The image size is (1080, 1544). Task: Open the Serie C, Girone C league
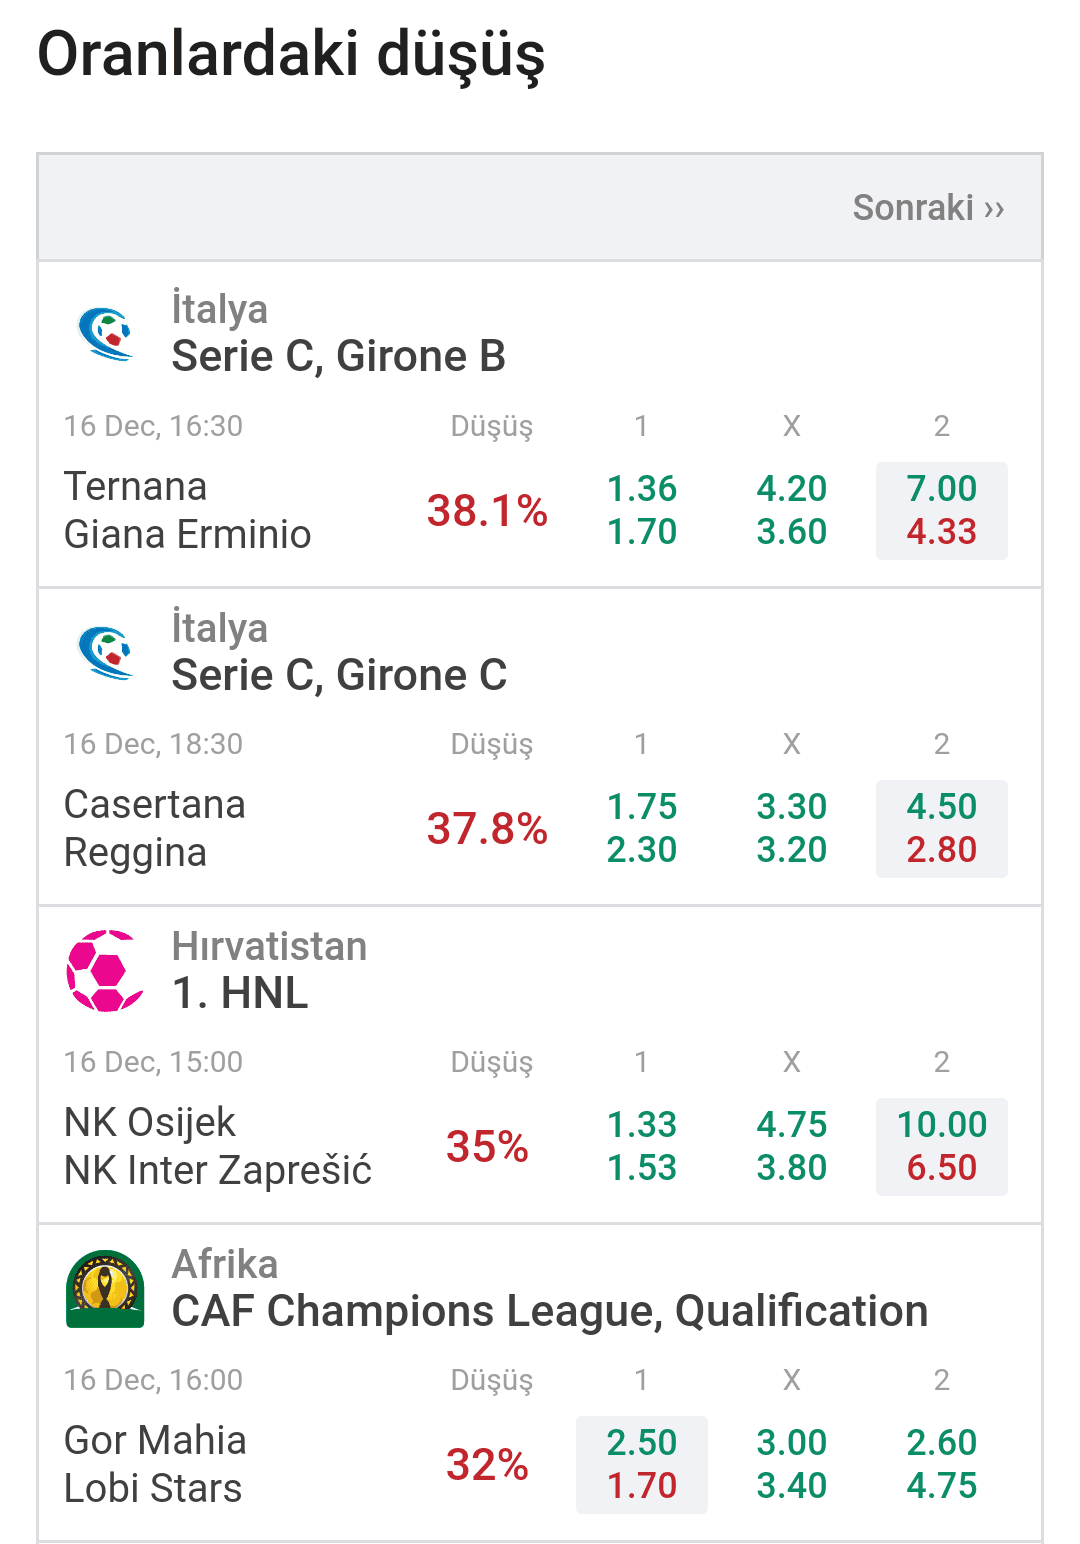(x=339, y=675)
